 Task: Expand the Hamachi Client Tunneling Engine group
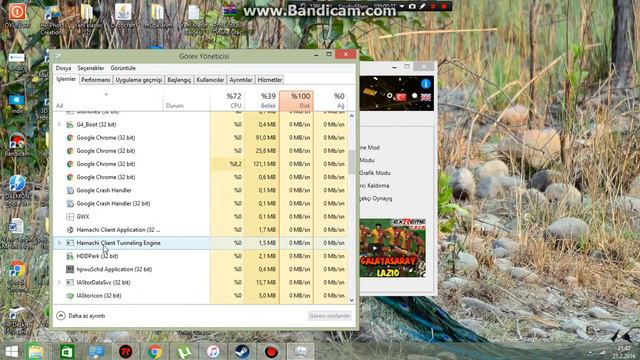click(x=60, y=243)
